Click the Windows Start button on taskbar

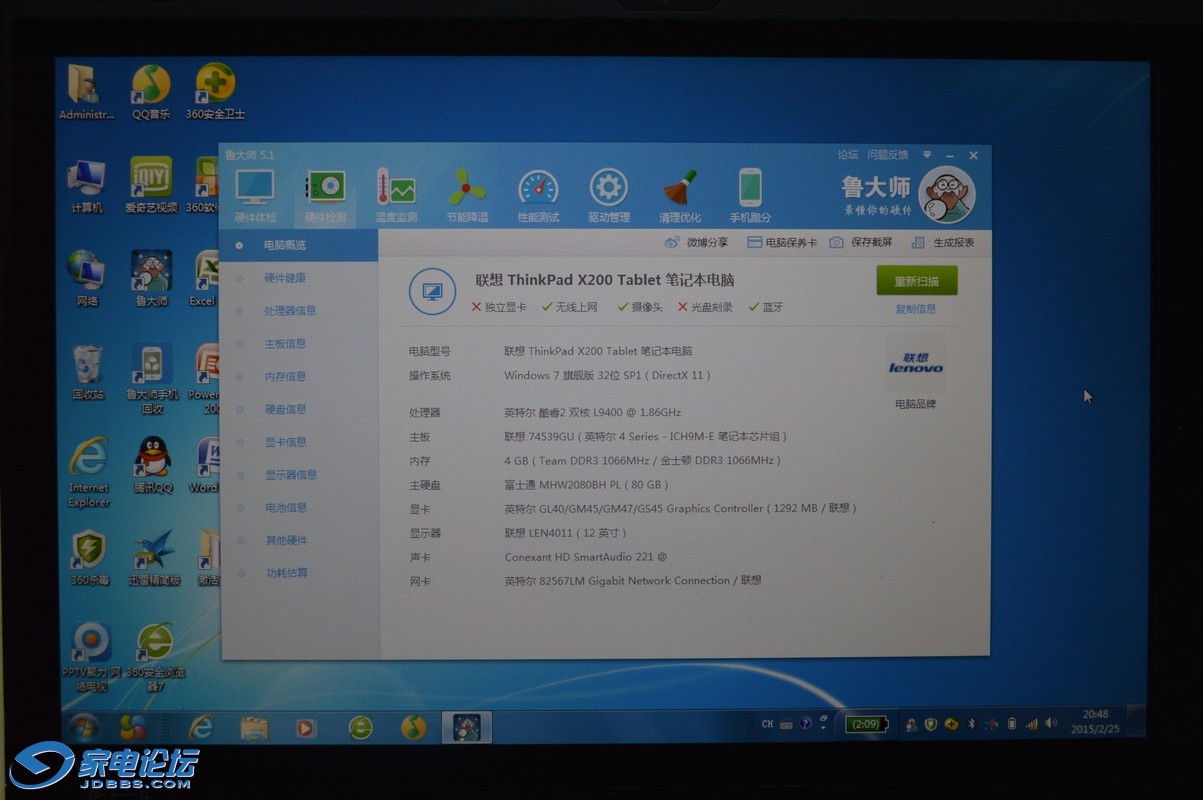point(83,725)
